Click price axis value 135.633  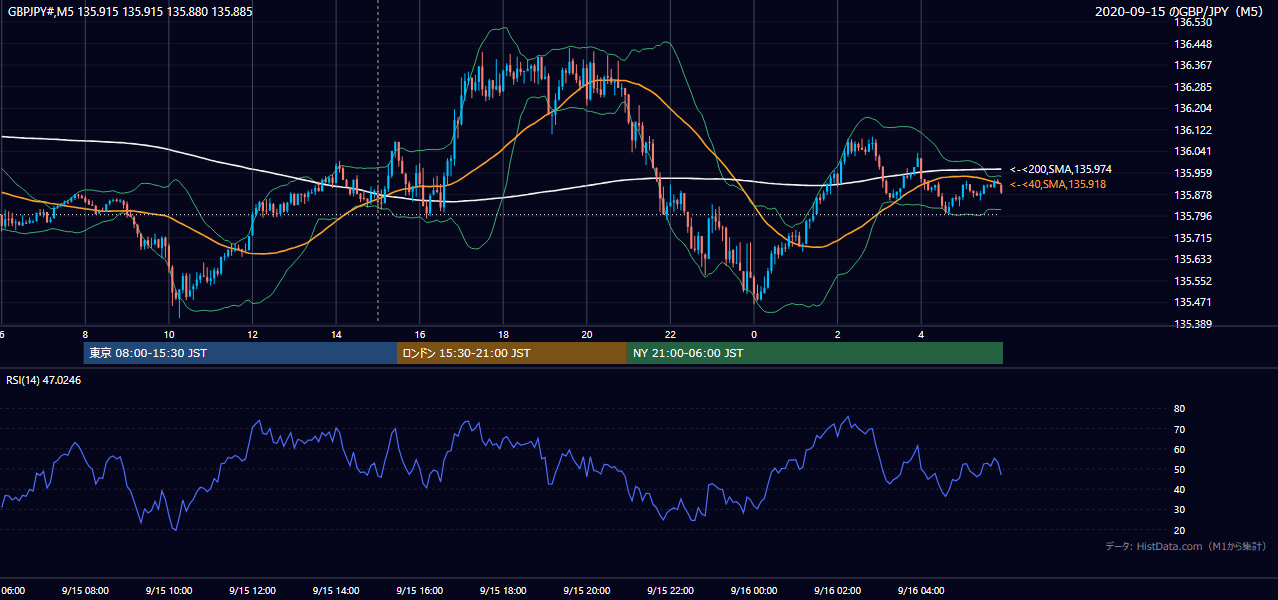tap(1192, 259)
